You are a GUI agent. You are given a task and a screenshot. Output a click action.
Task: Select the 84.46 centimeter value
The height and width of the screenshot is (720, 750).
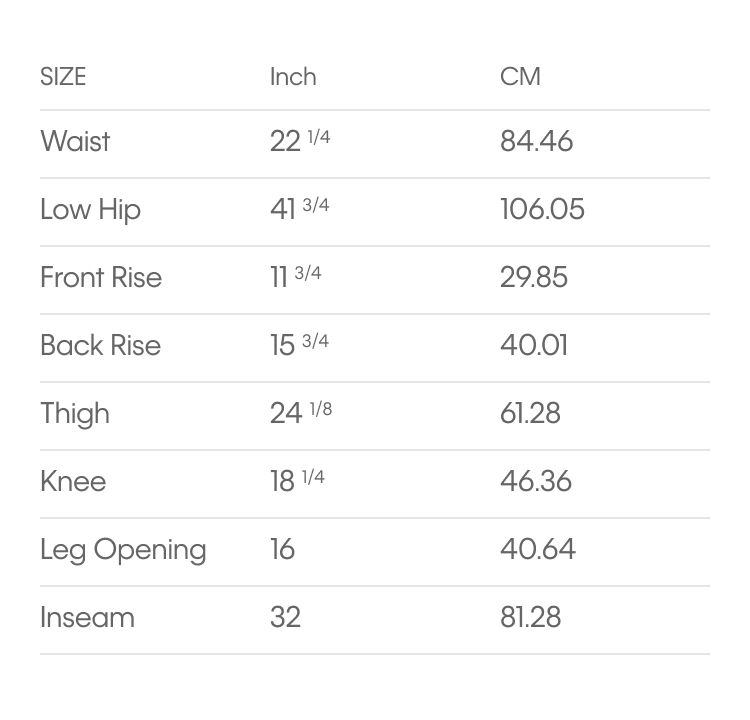pyautogui.click(x=537, y=141)
